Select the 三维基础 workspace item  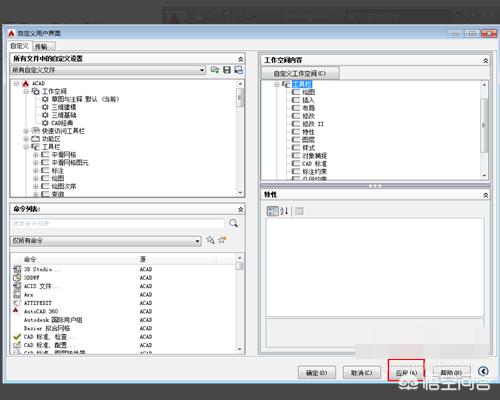64,115
